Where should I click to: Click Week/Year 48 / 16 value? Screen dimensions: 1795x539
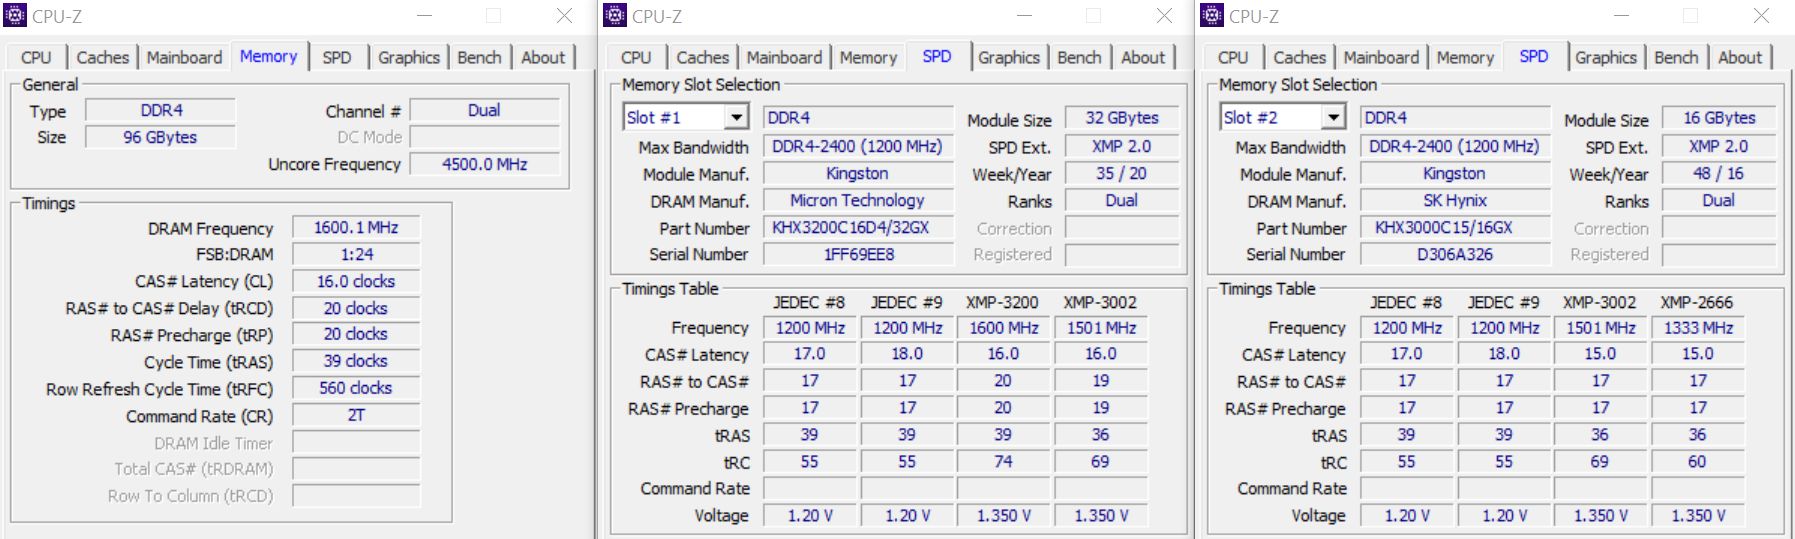1719,173
